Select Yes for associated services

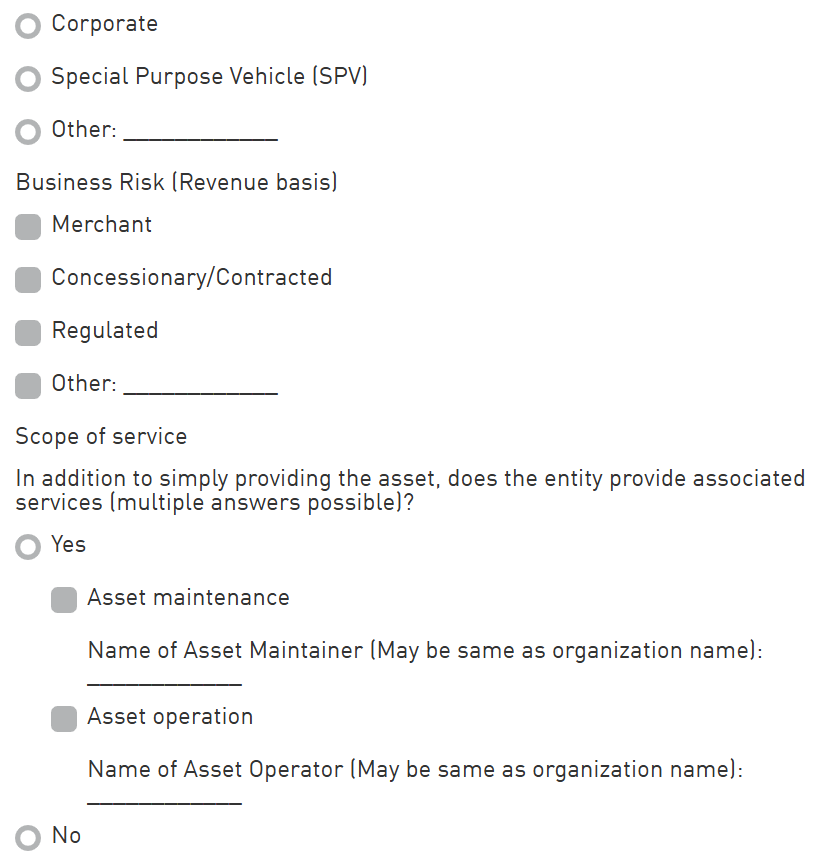(x=28, y=547)
